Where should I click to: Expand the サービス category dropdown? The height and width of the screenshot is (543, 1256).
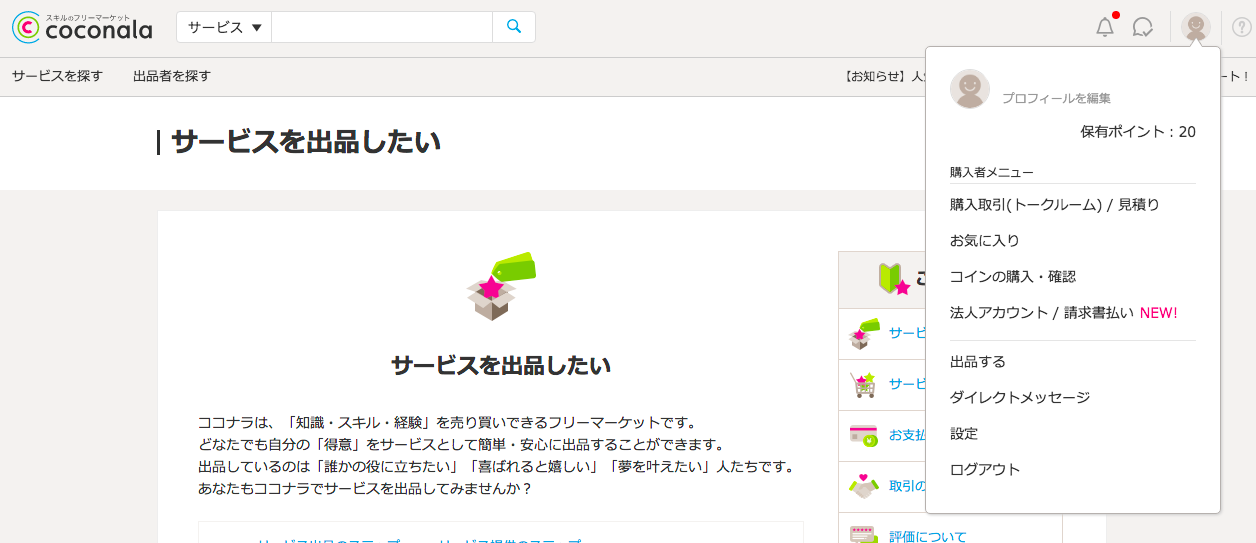click(224, 27)
